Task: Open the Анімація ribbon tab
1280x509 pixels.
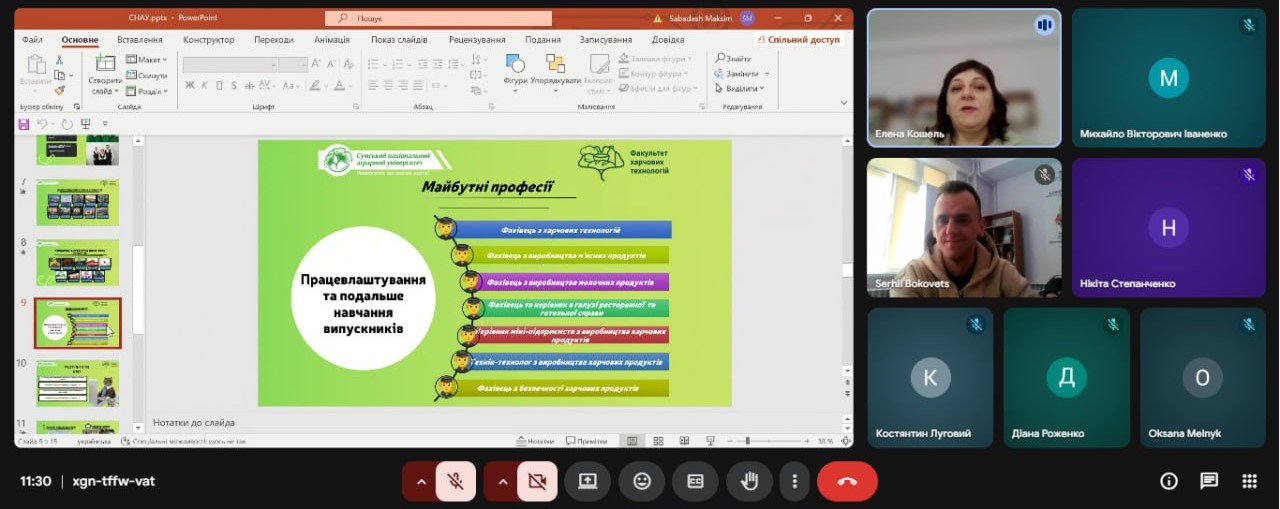Action: (x=331, y=40)
